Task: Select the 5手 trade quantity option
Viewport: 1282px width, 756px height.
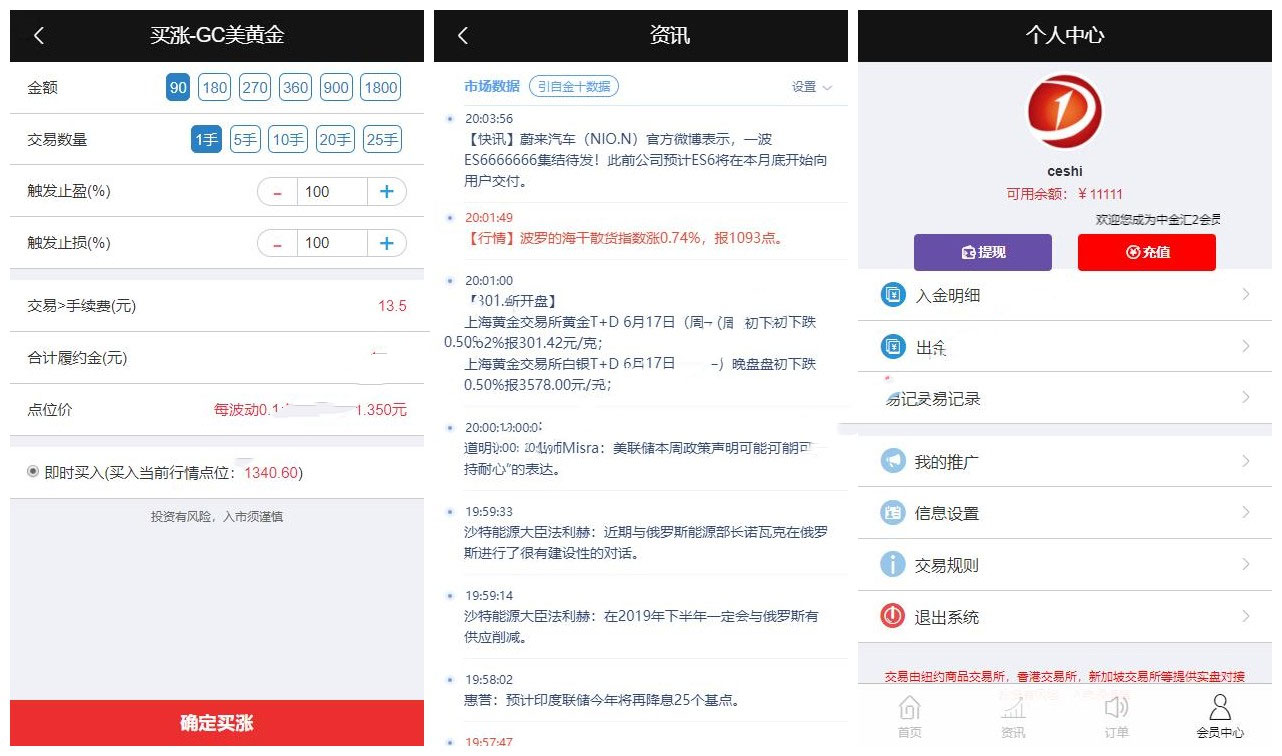Action: coord(245,139)
